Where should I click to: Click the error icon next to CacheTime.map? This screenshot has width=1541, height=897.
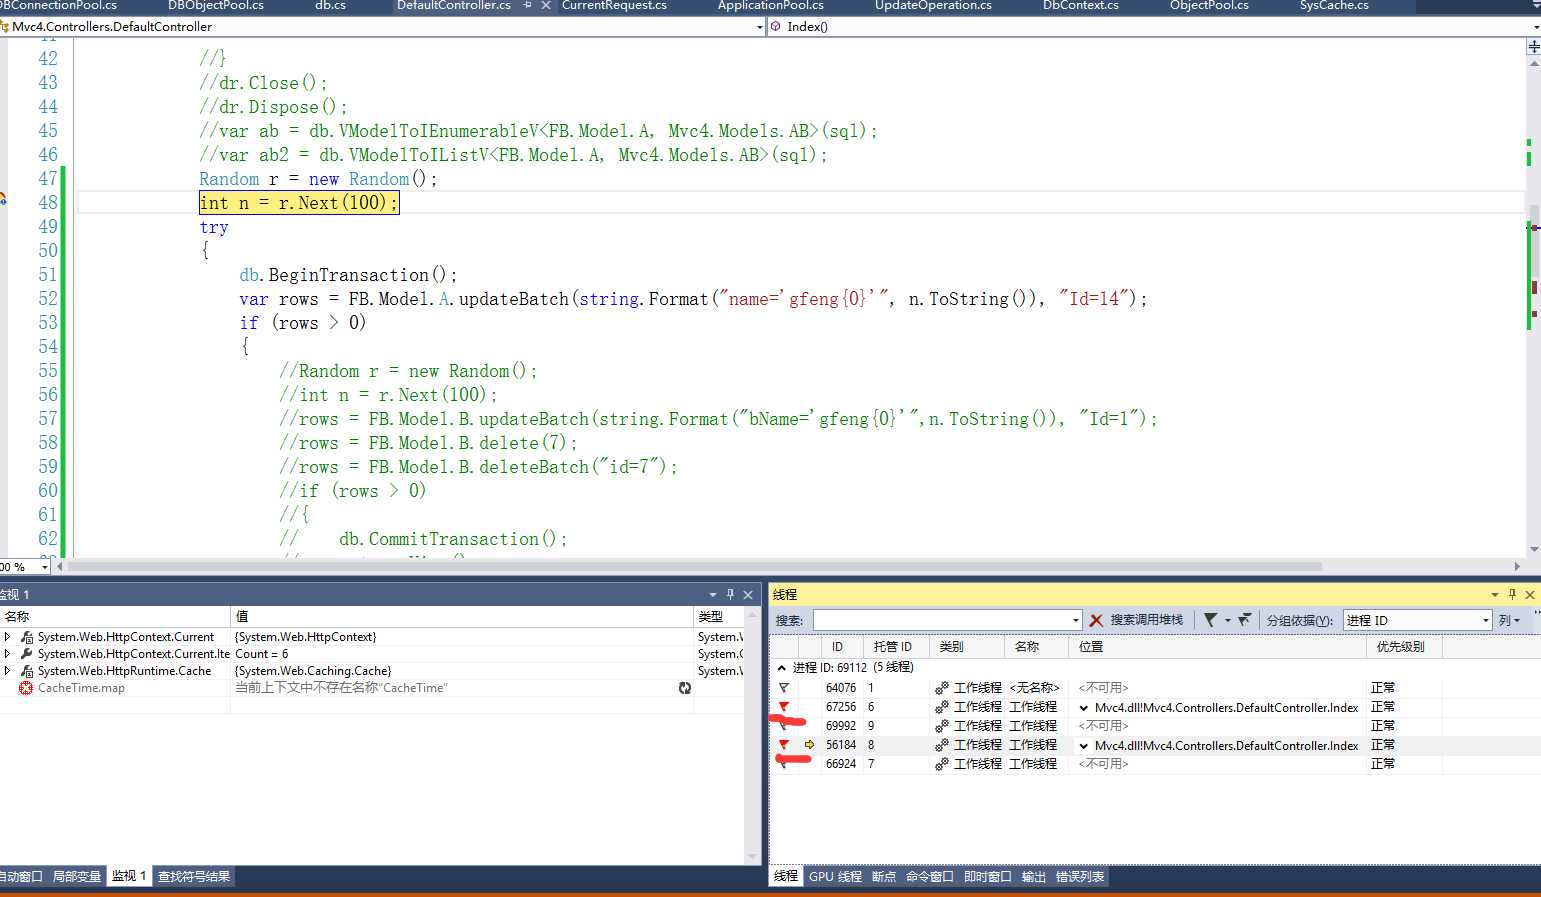[x=26, y=688]
